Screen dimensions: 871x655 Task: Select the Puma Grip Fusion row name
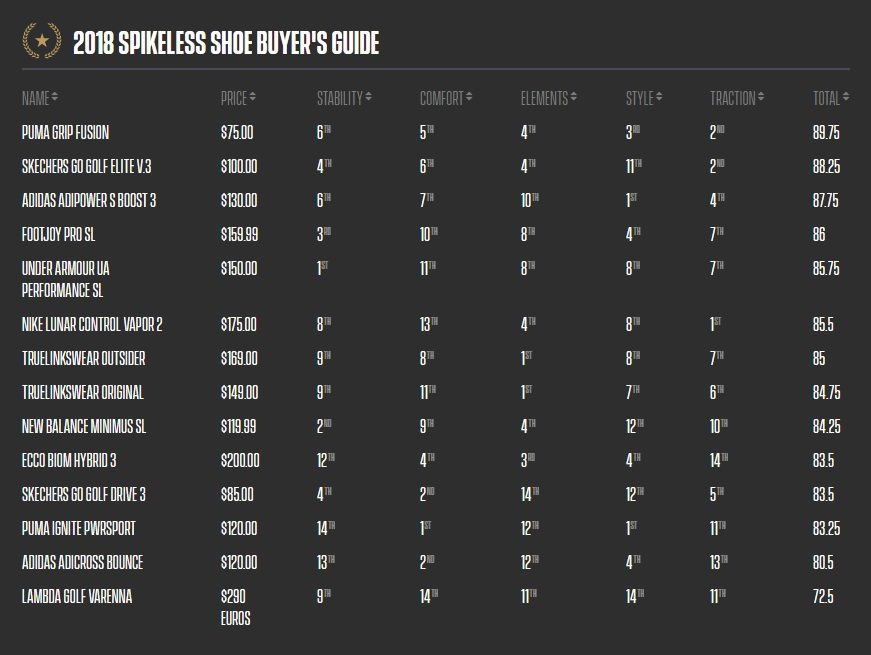[x=66, y=133]
